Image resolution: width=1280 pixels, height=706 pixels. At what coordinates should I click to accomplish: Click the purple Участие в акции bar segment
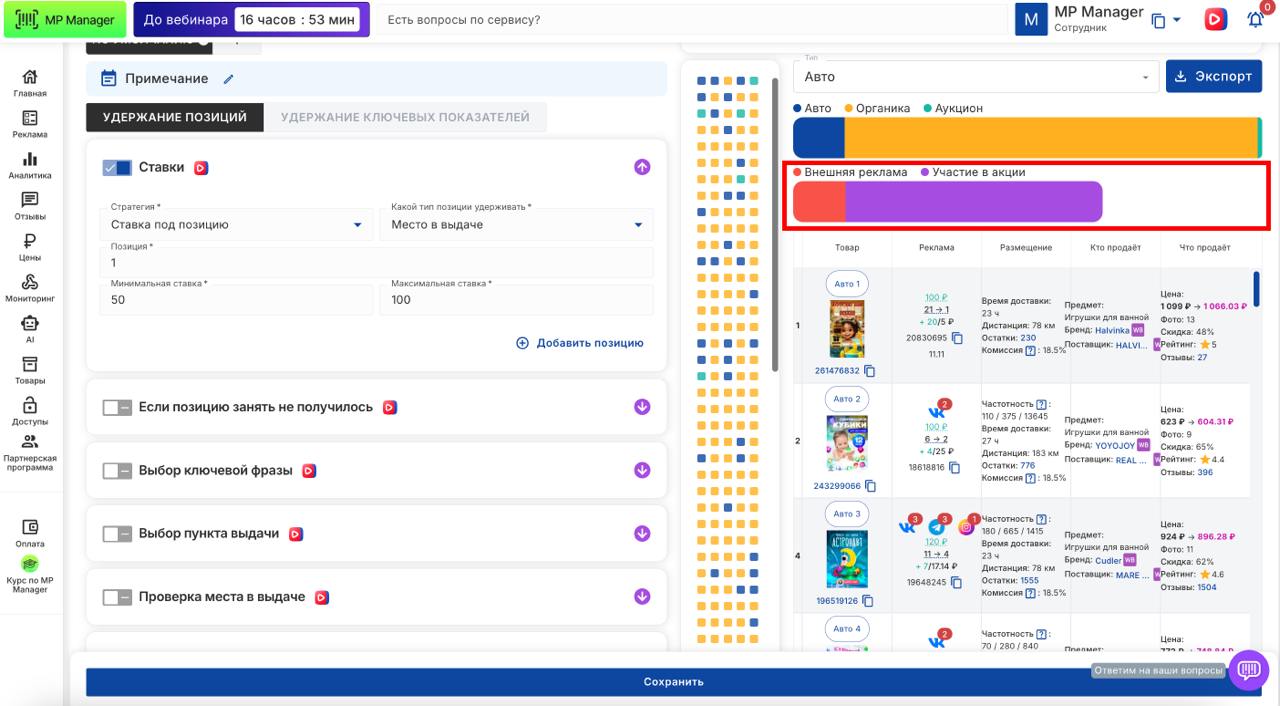click(x=973, y=202)
